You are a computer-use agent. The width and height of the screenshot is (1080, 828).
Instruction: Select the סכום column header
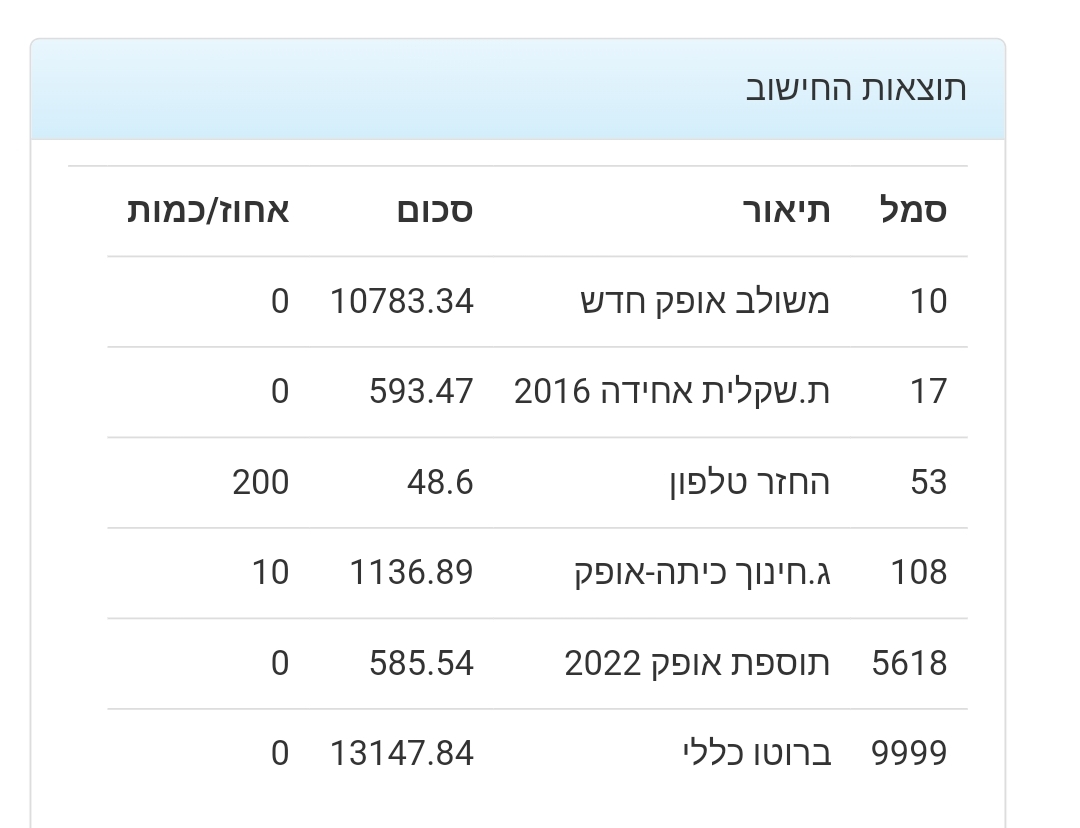435,211
